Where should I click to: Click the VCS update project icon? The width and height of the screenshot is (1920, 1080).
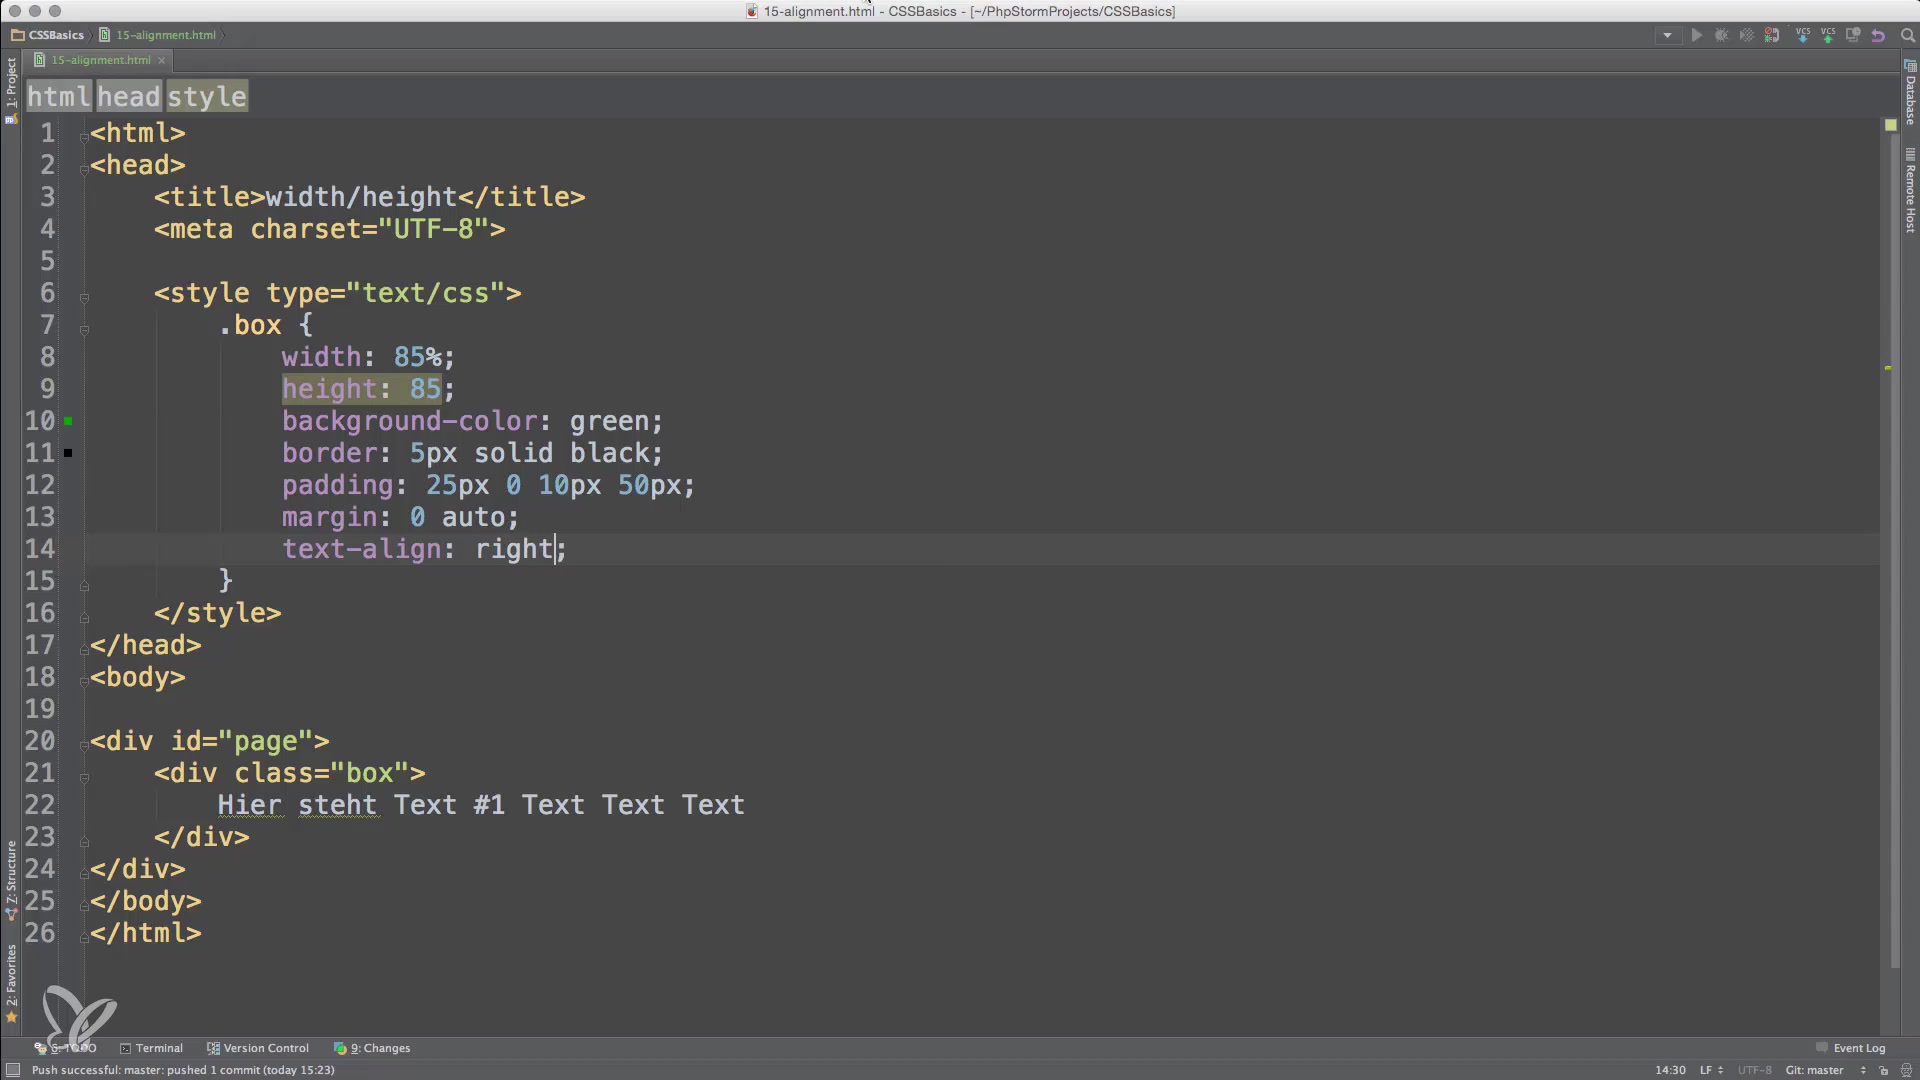[x=1803, y=35]
